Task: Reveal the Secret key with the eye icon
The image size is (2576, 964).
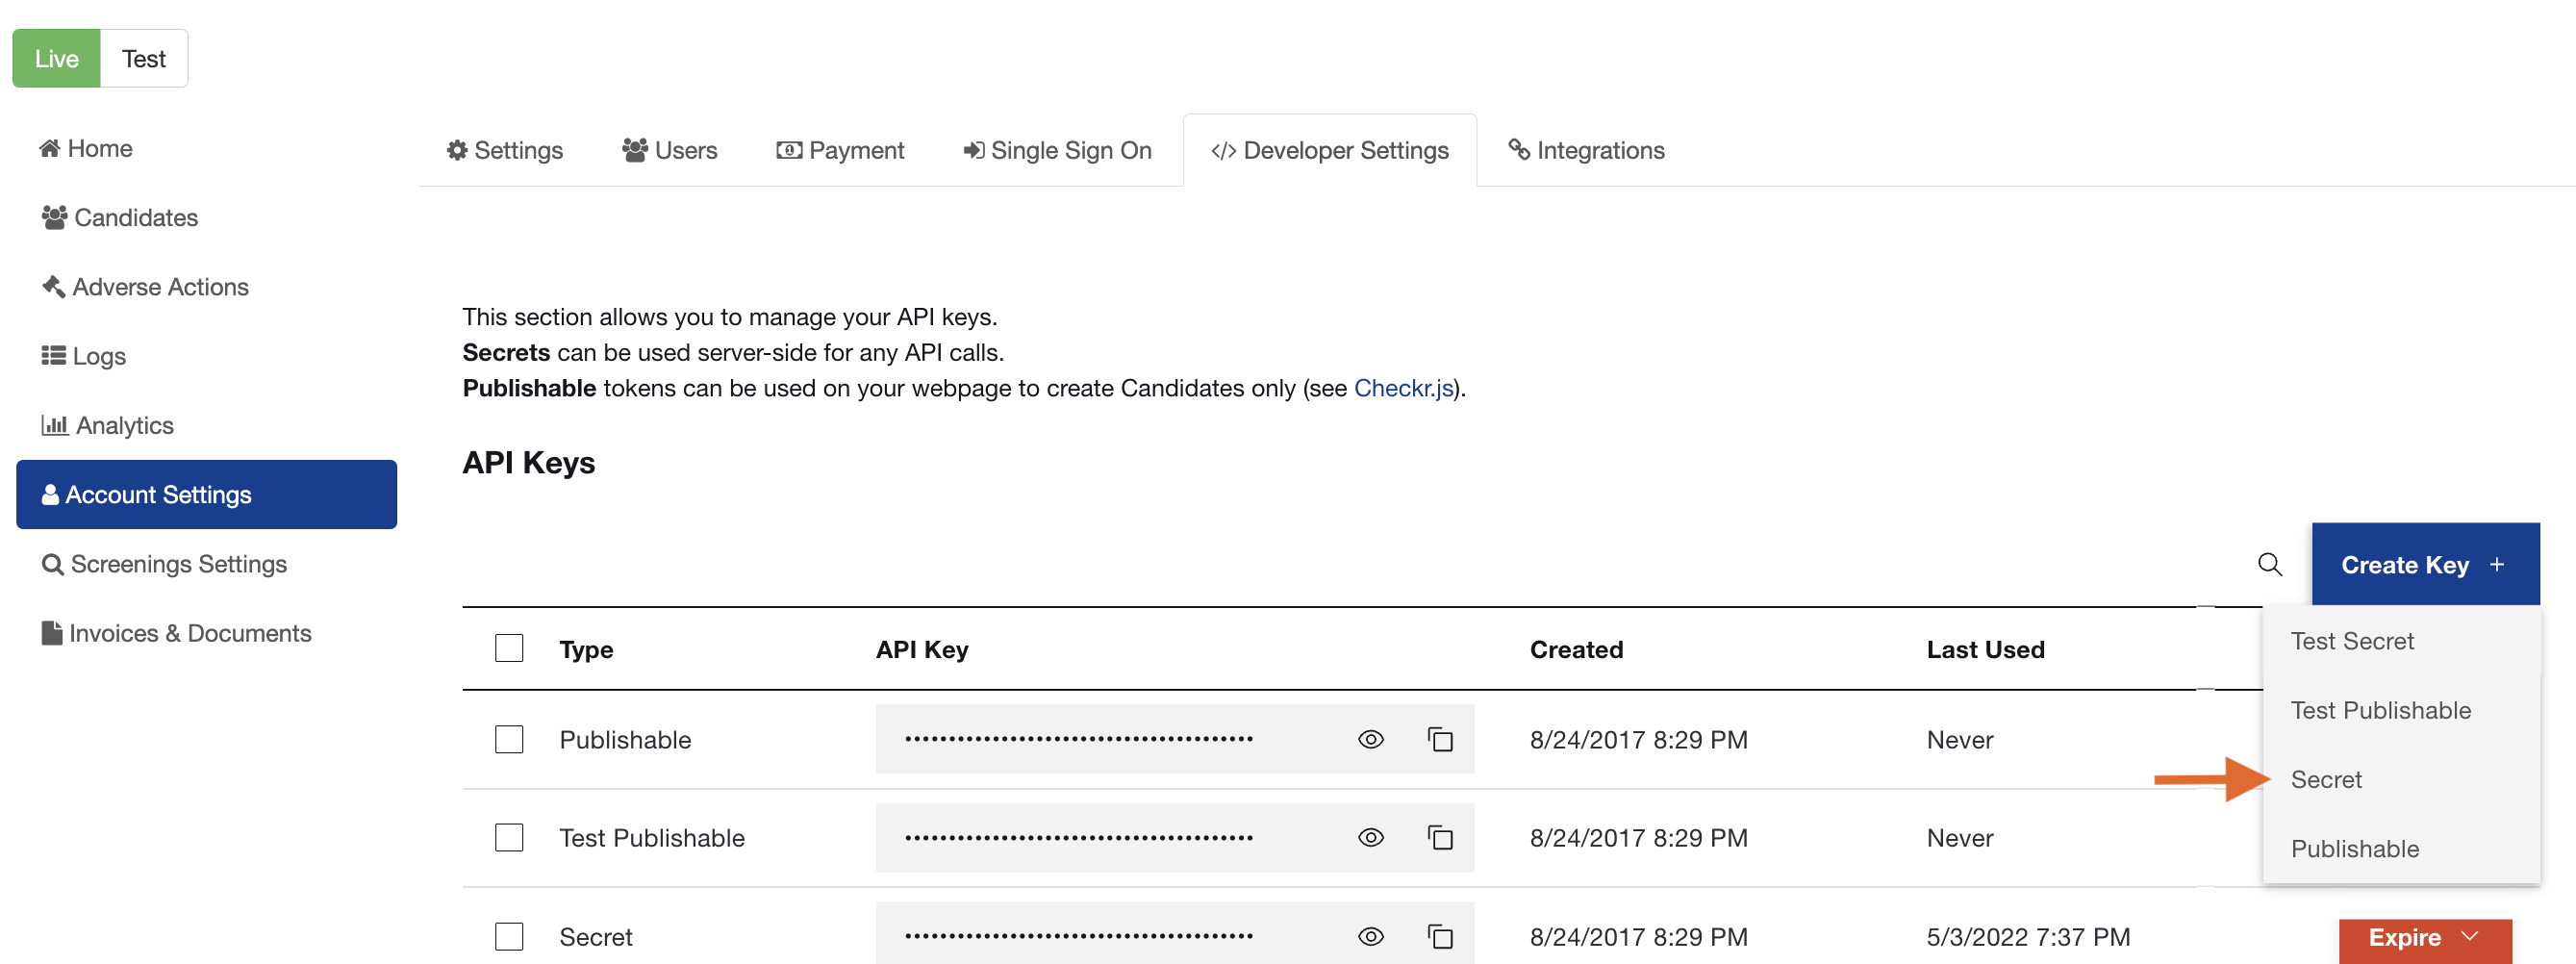Action: [1370, 936]
